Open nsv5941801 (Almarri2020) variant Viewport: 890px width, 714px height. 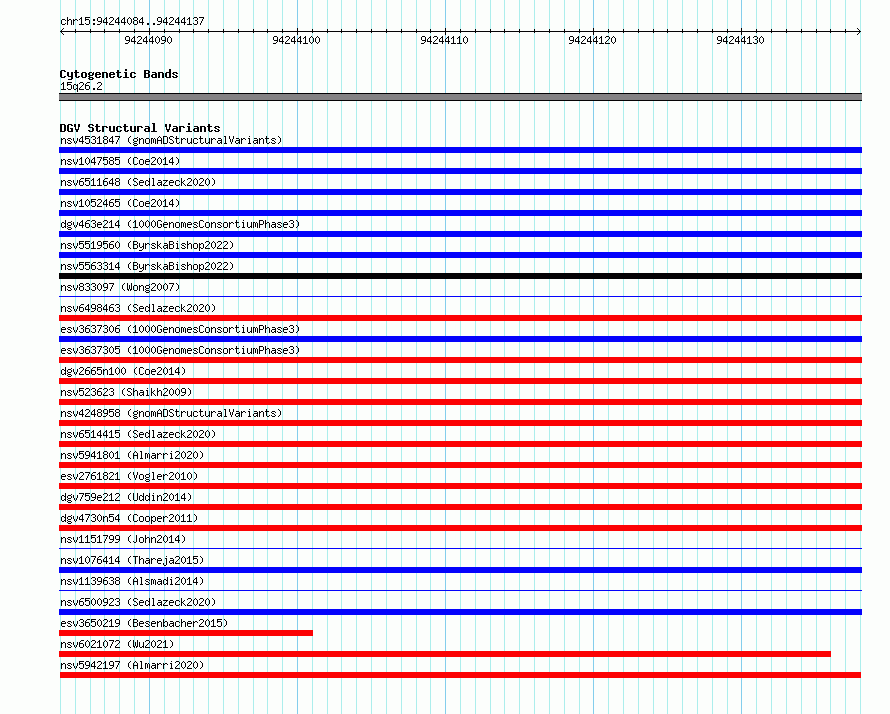pyautogui.click(x=132, y=455)
